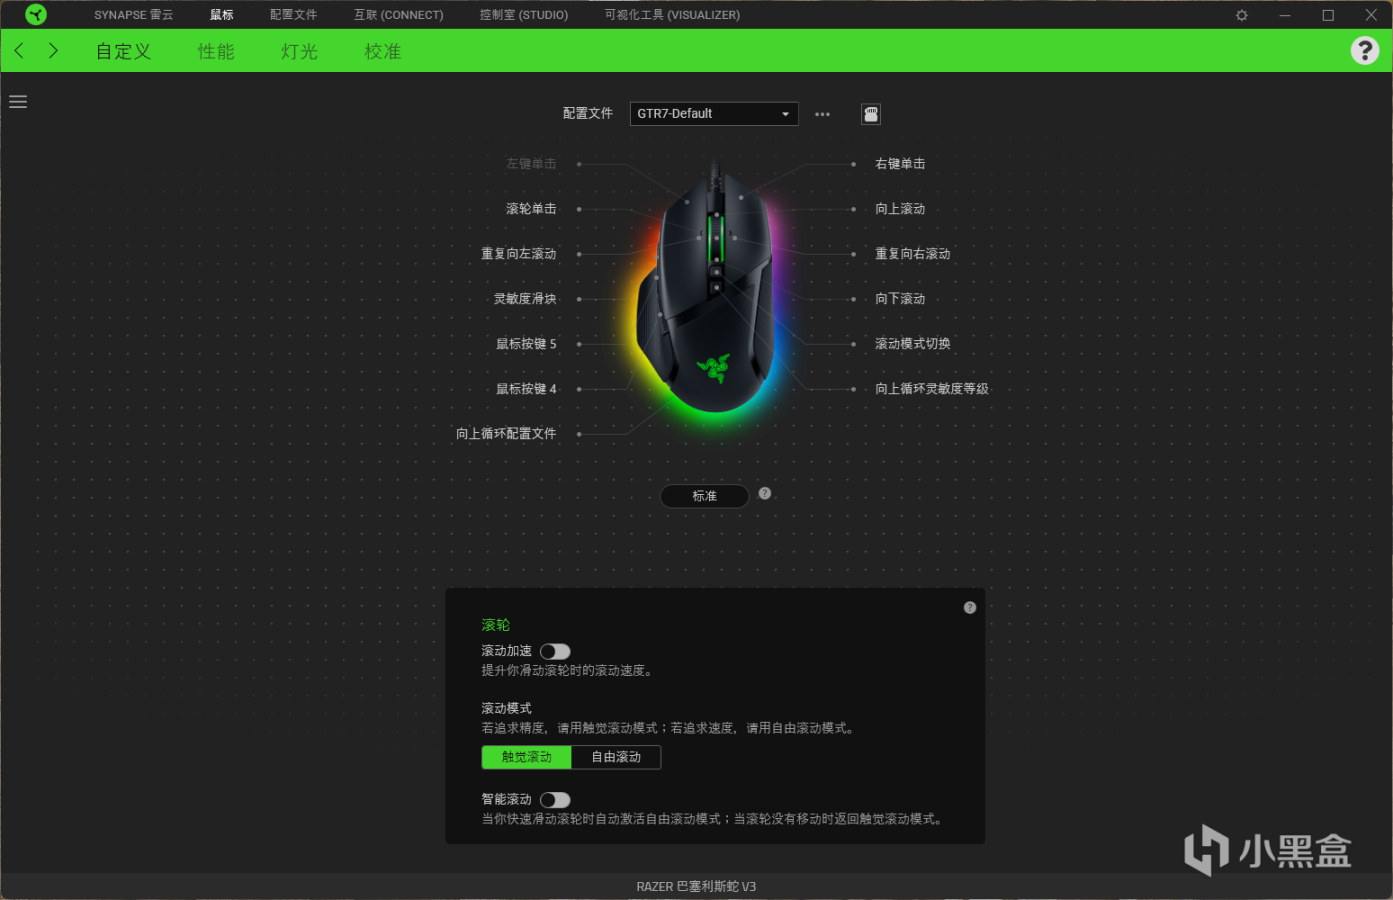Click the help icon beside 标准 button
Screen dimensions: 1393x900
[x=765, y=494]
